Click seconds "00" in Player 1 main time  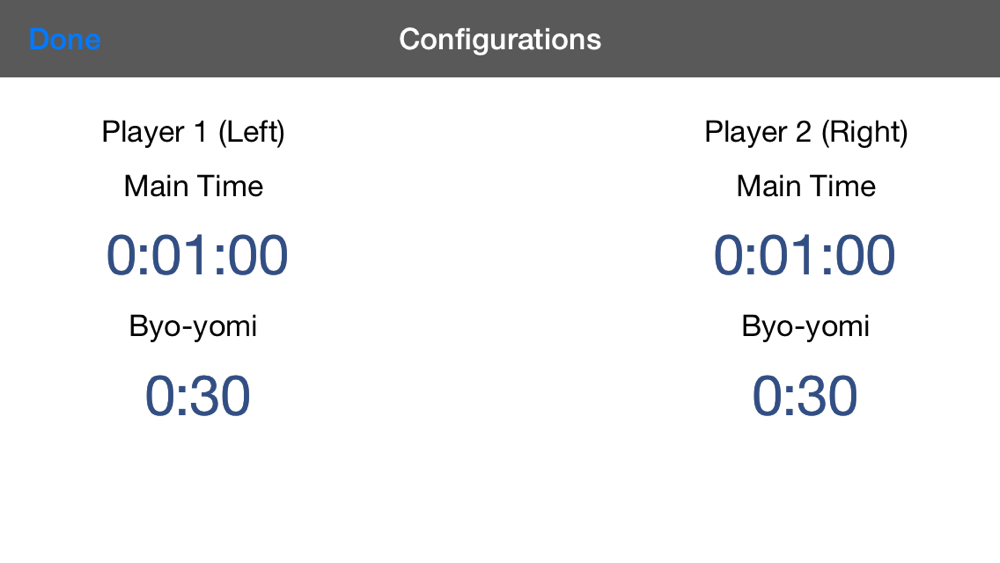point(257,255)
